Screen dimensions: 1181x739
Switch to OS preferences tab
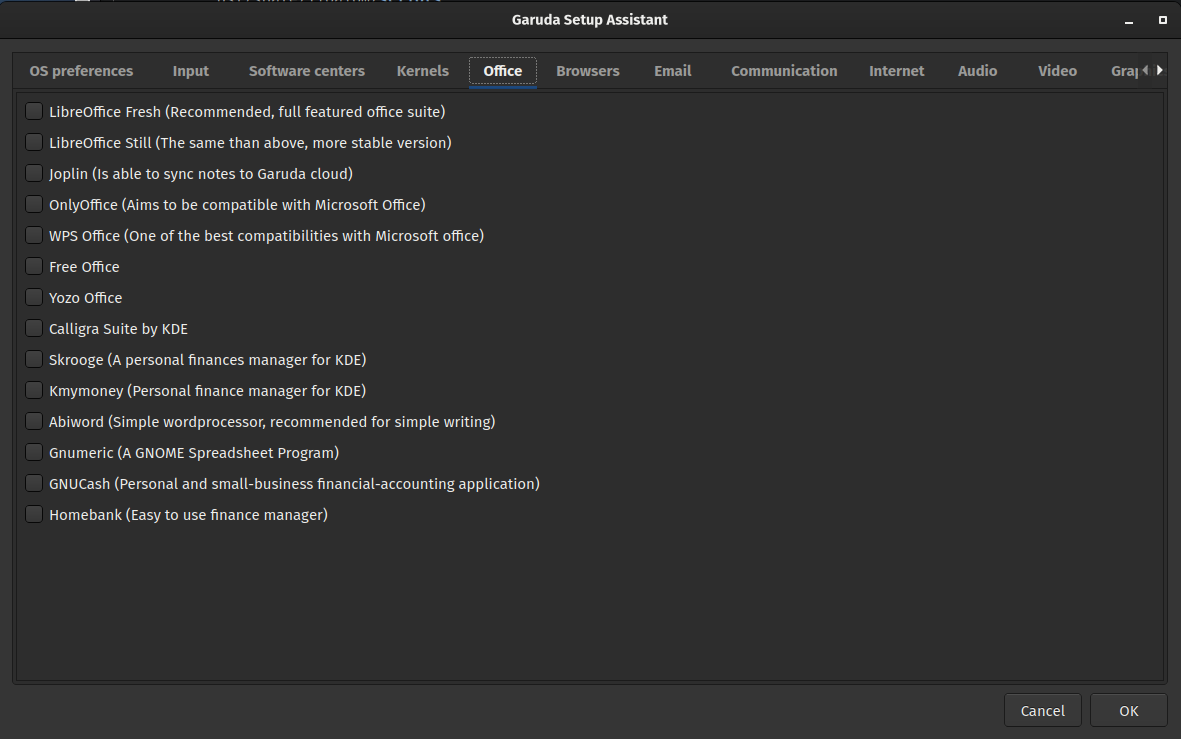pyautogui.click(x=81, y=71)
